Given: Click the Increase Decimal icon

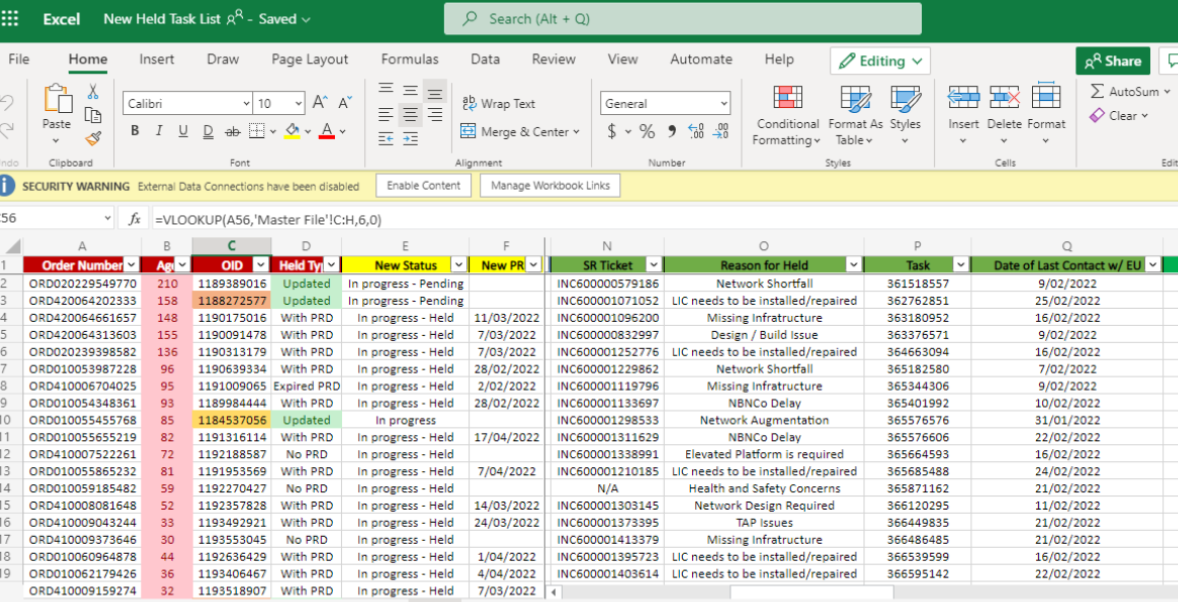Looking at the screenshot, I should point(696,132).
